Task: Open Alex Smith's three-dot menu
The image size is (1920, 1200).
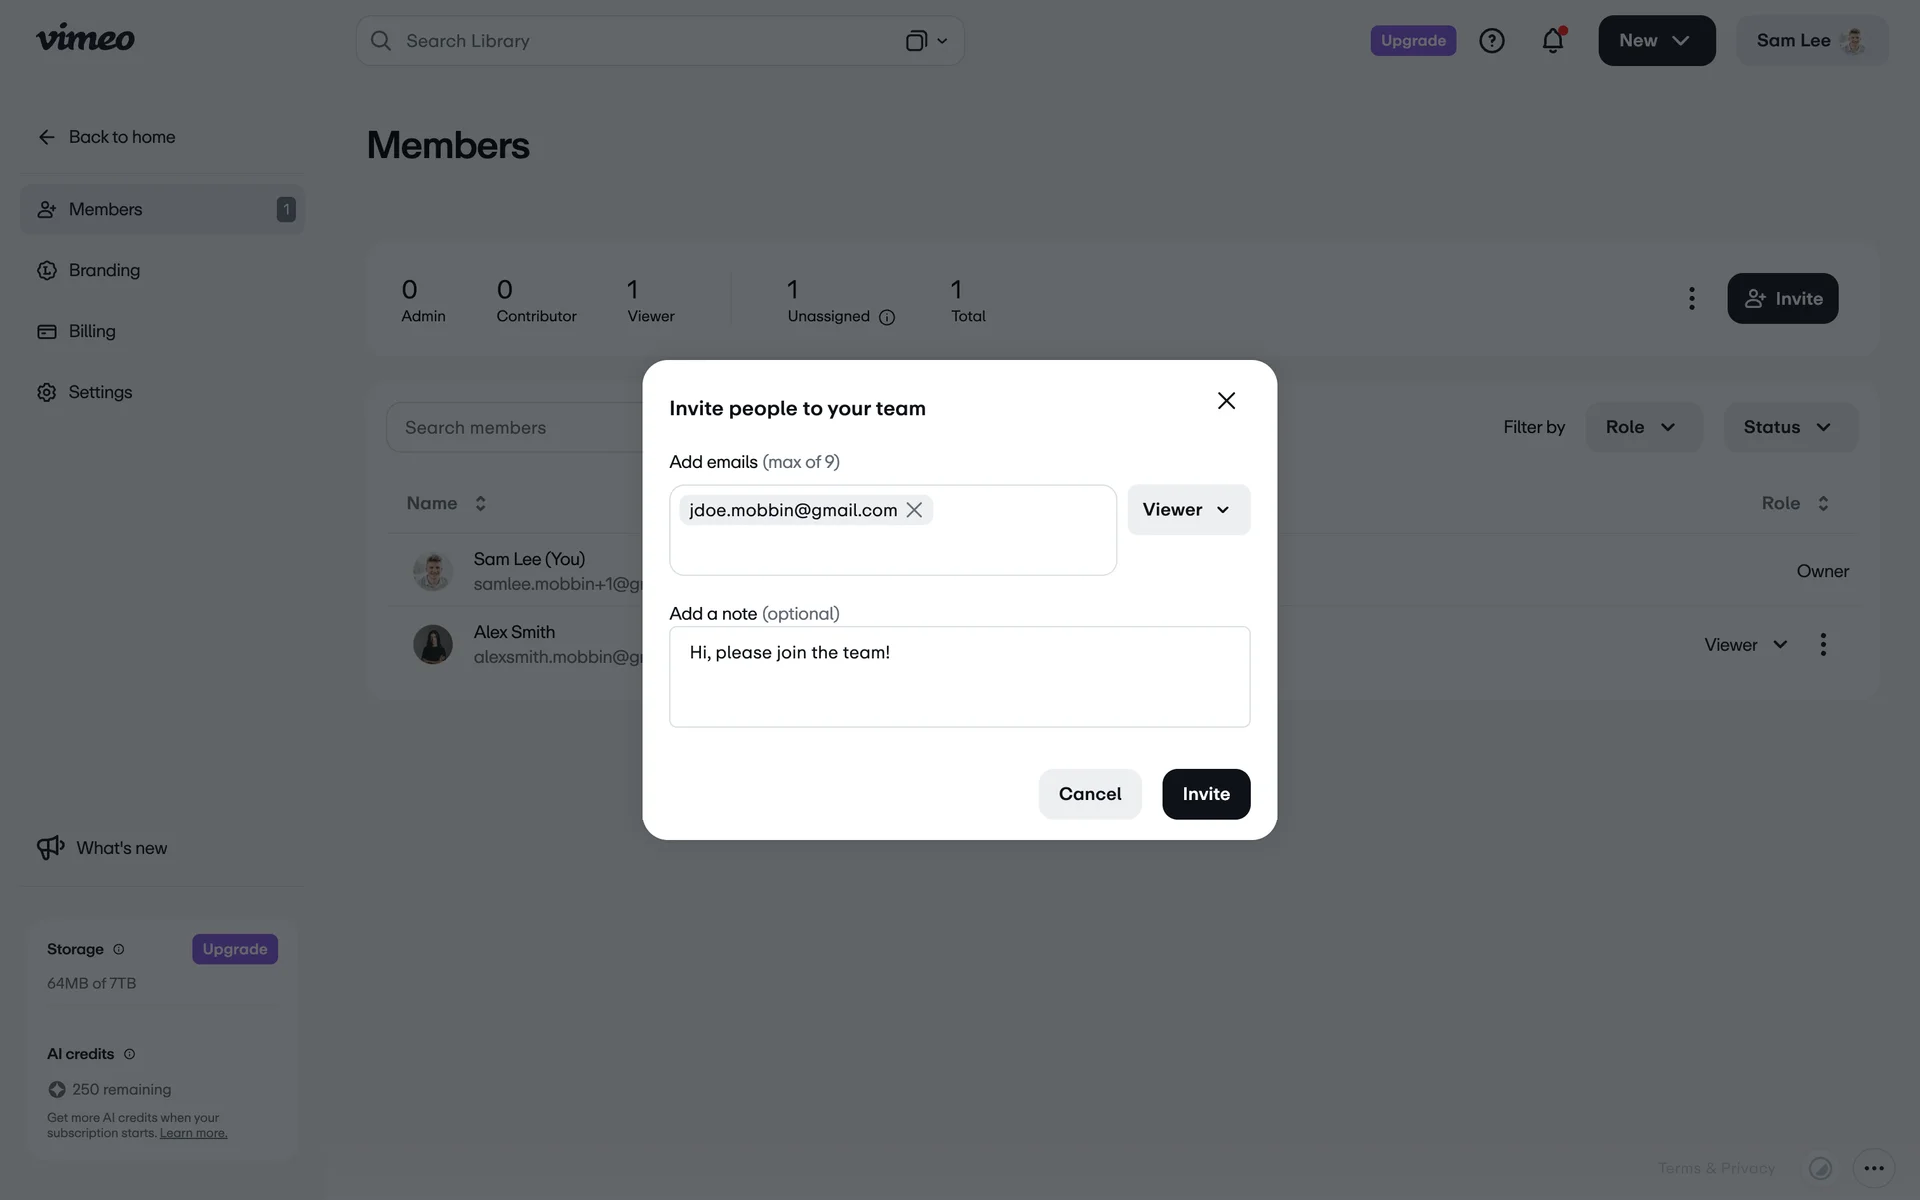Action: [1823, 645]
